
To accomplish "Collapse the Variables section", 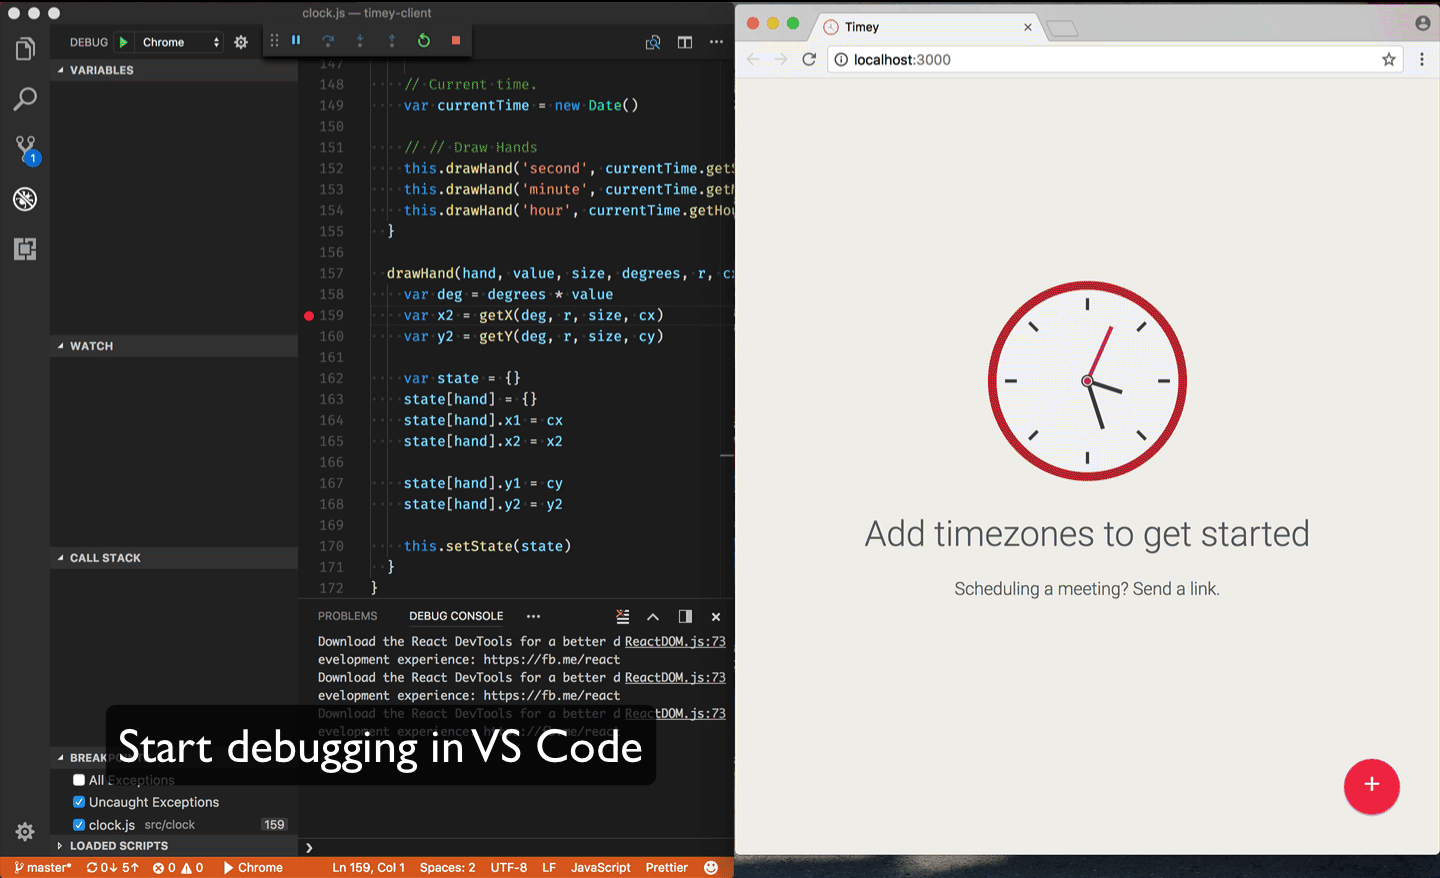I will 100,70.
